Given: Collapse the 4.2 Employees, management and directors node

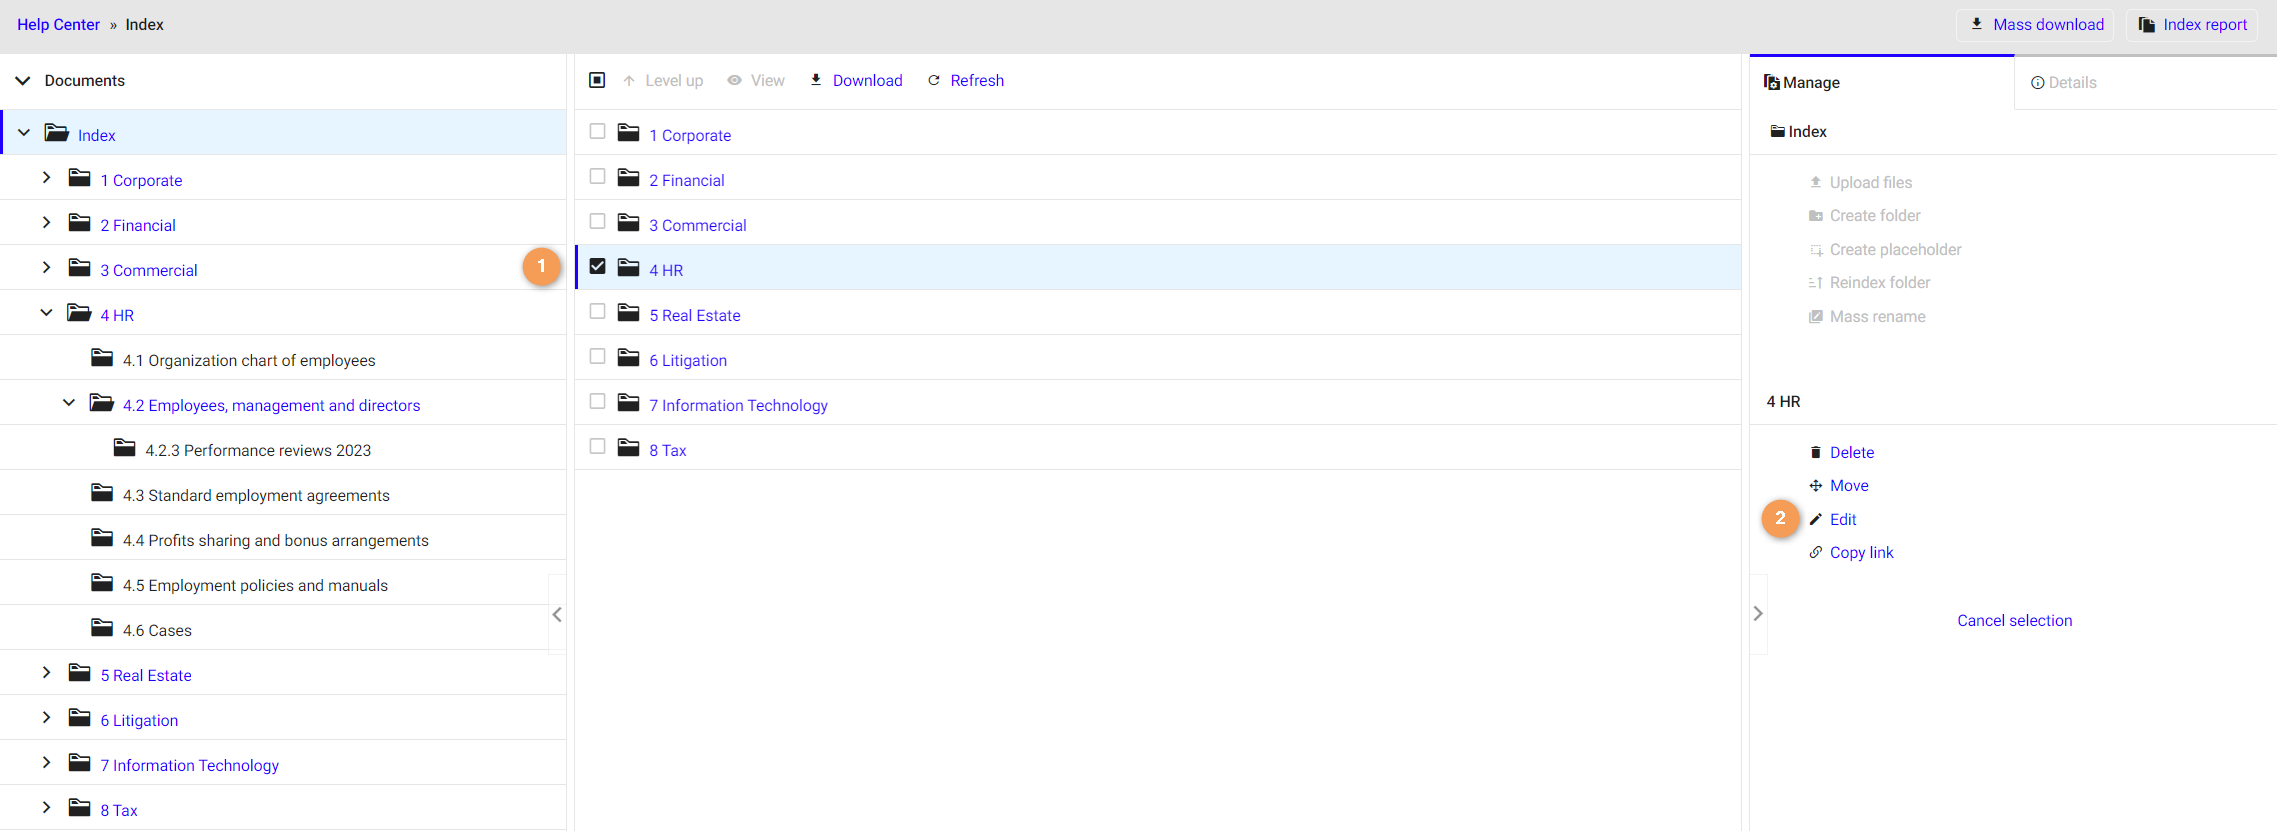Looking at the screenshot, I should tap(69, 403).
